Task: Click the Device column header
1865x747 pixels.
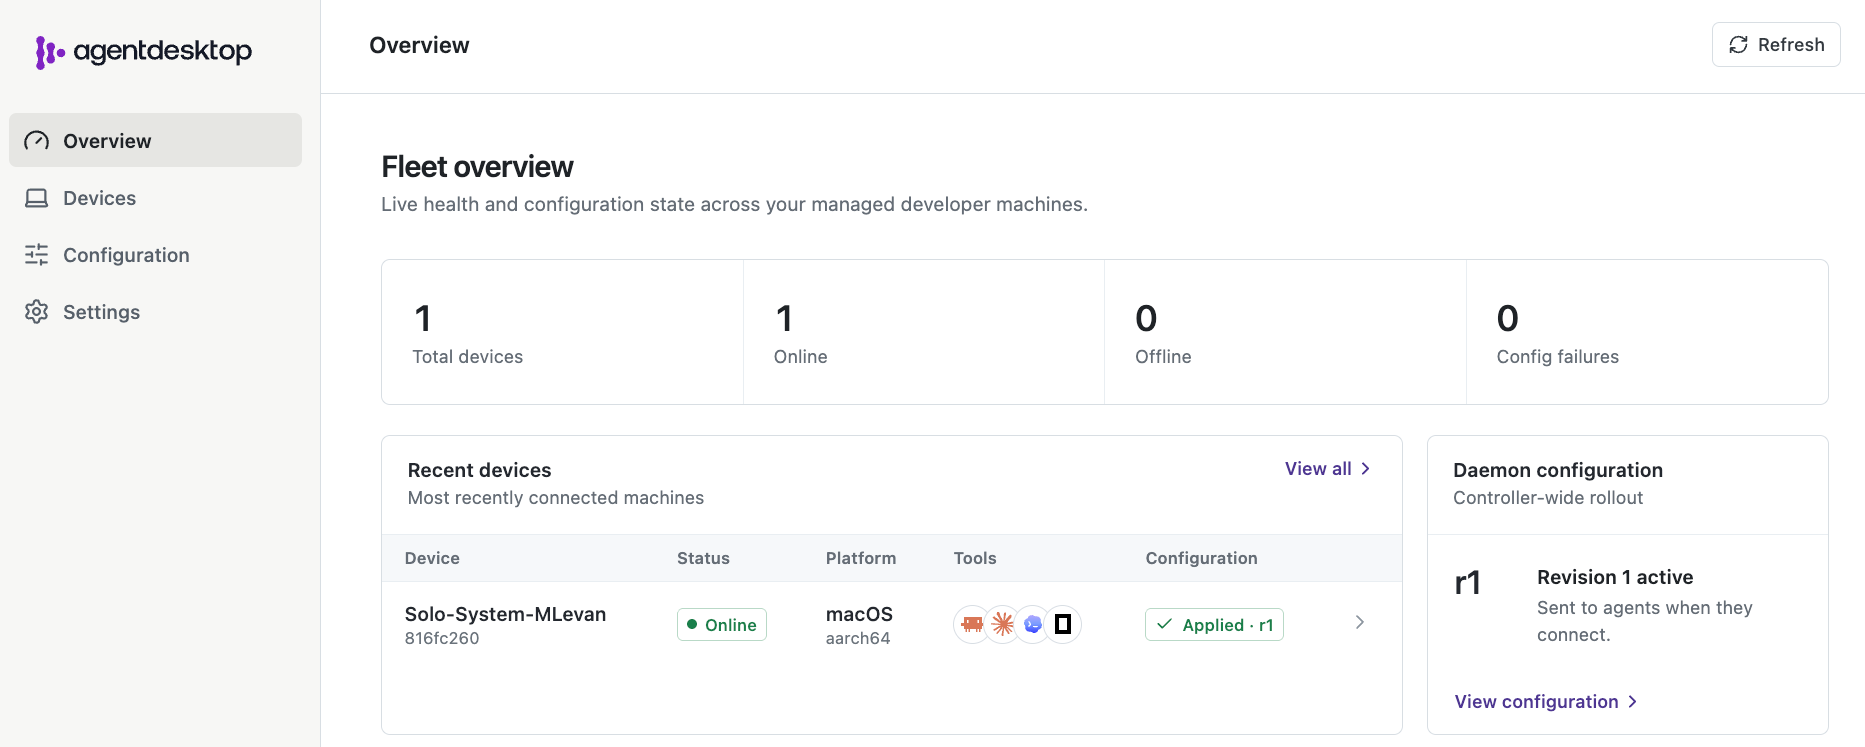Action: pos(432,558)
